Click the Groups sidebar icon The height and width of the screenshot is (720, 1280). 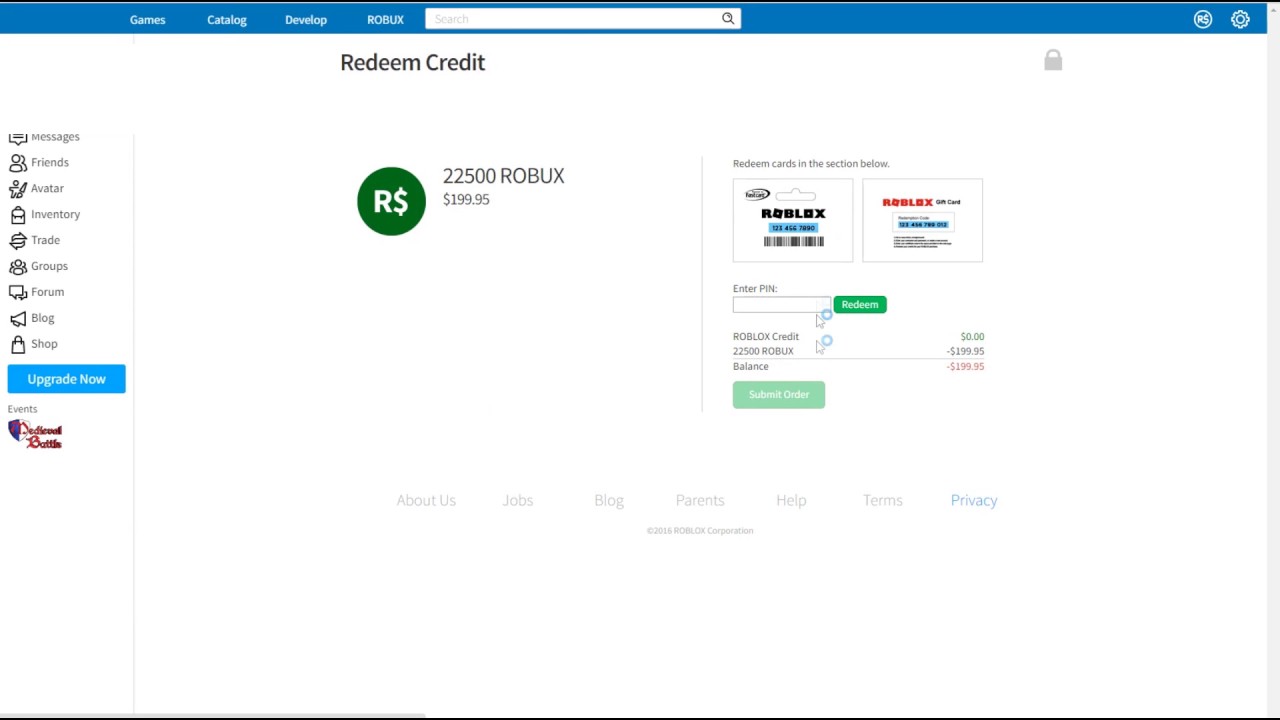(18, 266)
